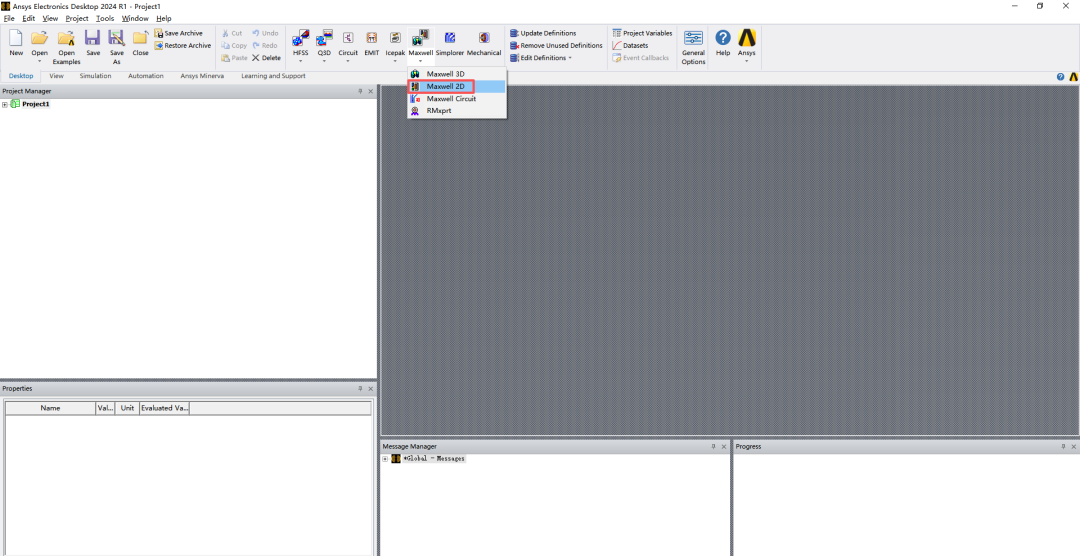
Task: Open the File menu
Action: (9, 19)
